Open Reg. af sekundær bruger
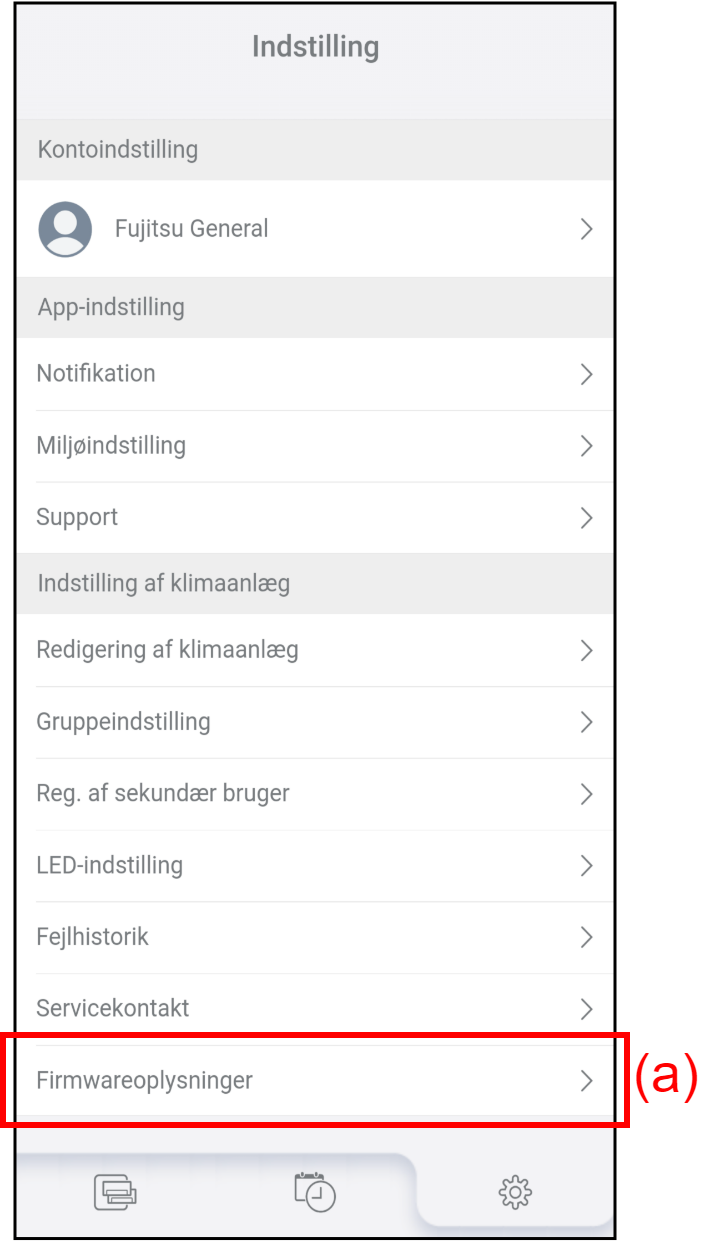Image resolution: width=701 pixels, height=1243 pixels. pyautogui.click(x=315, y=794)
